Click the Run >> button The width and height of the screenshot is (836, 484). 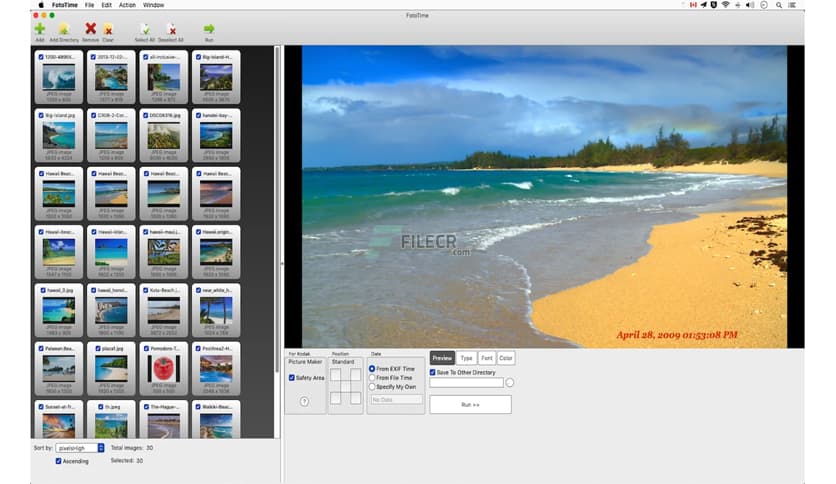(470, 405)
